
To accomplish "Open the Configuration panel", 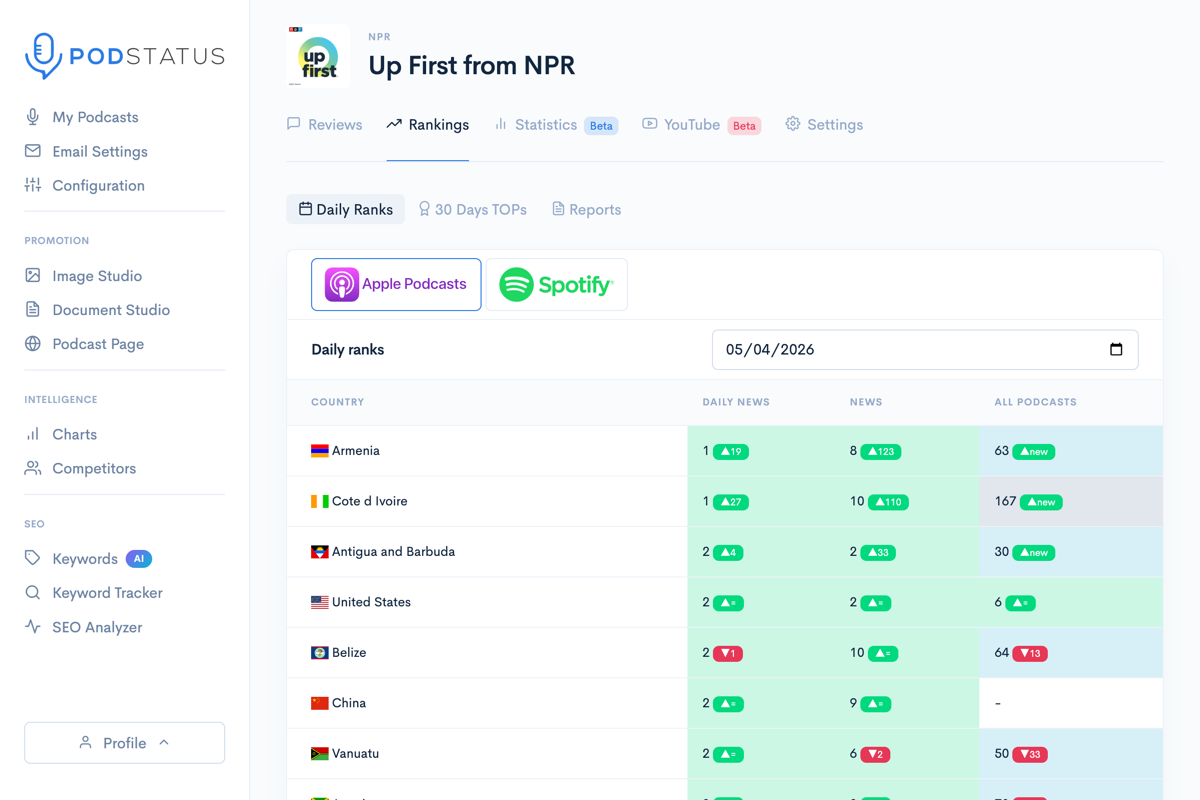I will point(98,185).
